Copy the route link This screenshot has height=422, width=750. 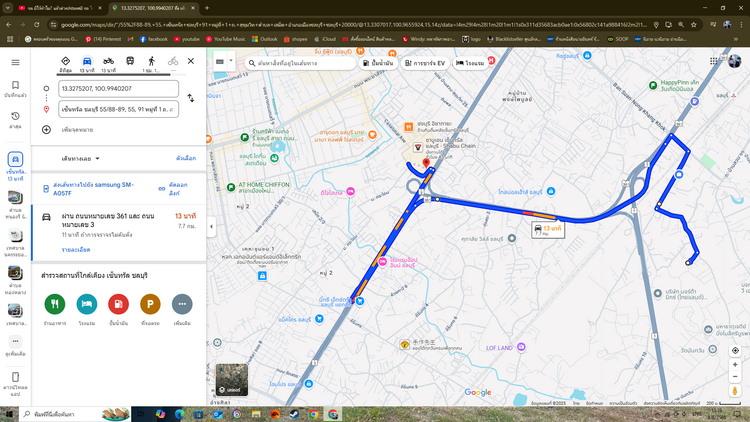173,189
